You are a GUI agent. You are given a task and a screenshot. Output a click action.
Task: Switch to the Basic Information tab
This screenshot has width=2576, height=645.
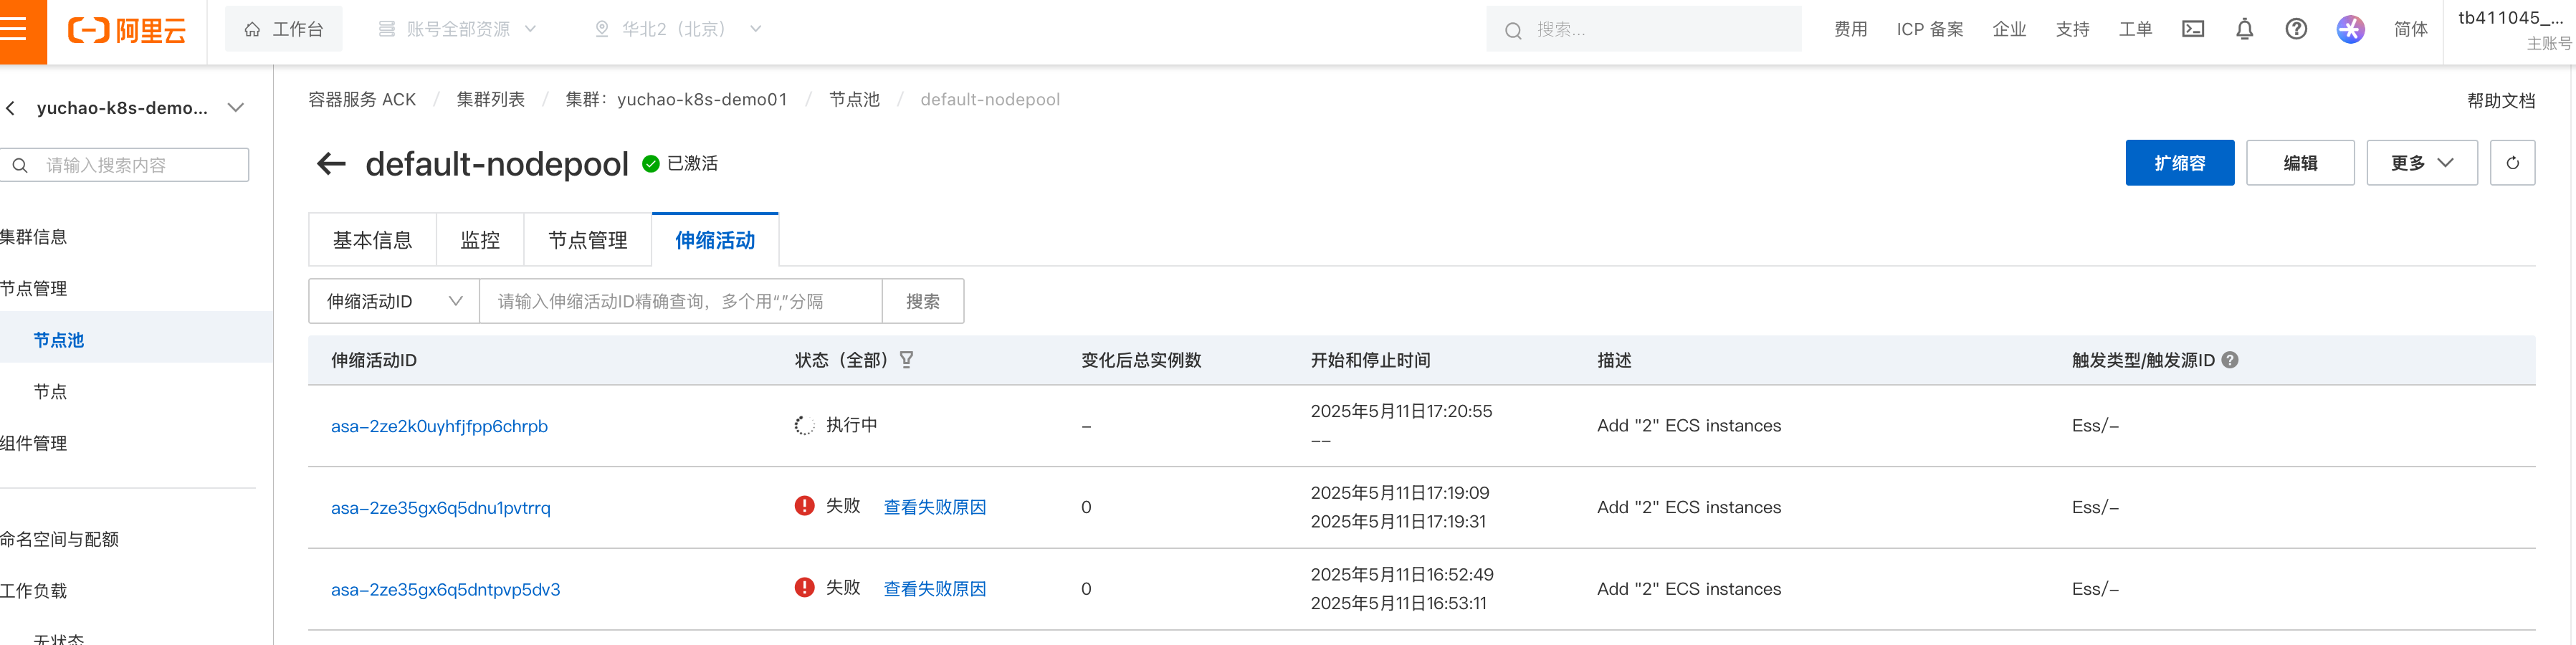click(372, 240)
